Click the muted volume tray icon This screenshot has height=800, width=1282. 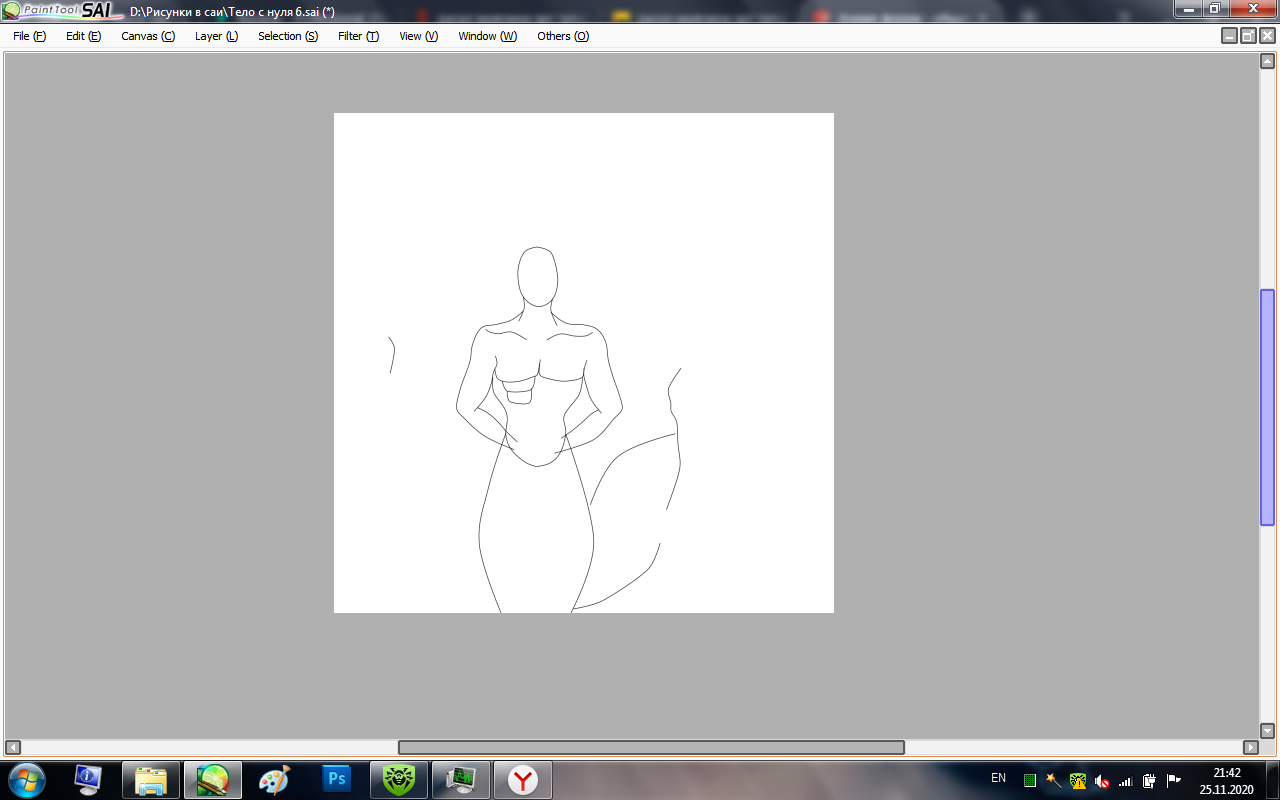click(x=1101, y=780)
